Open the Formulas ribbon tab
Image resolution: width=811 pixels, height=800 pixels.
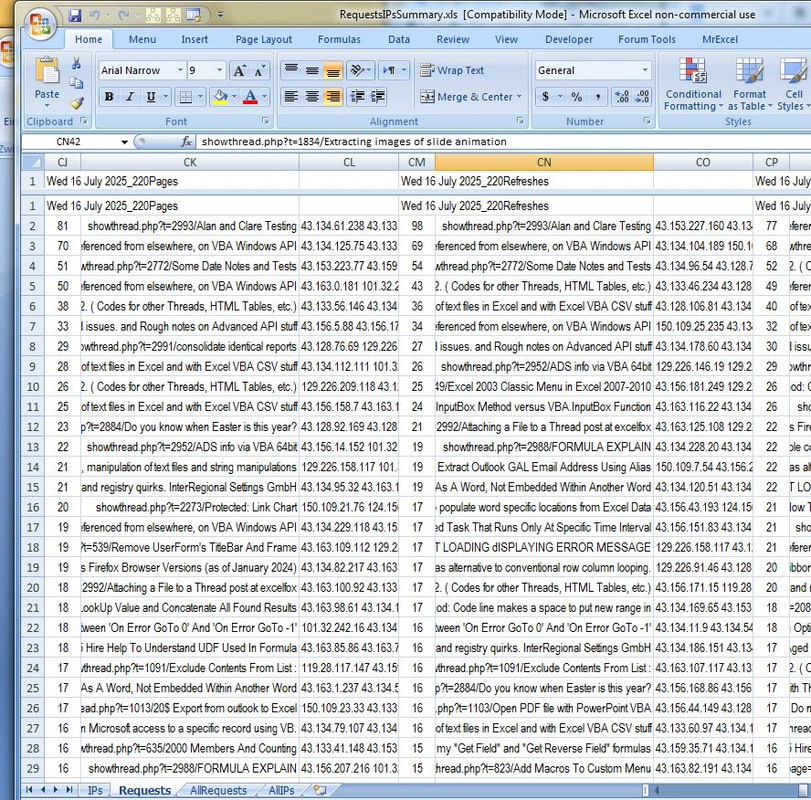(339, 39)
